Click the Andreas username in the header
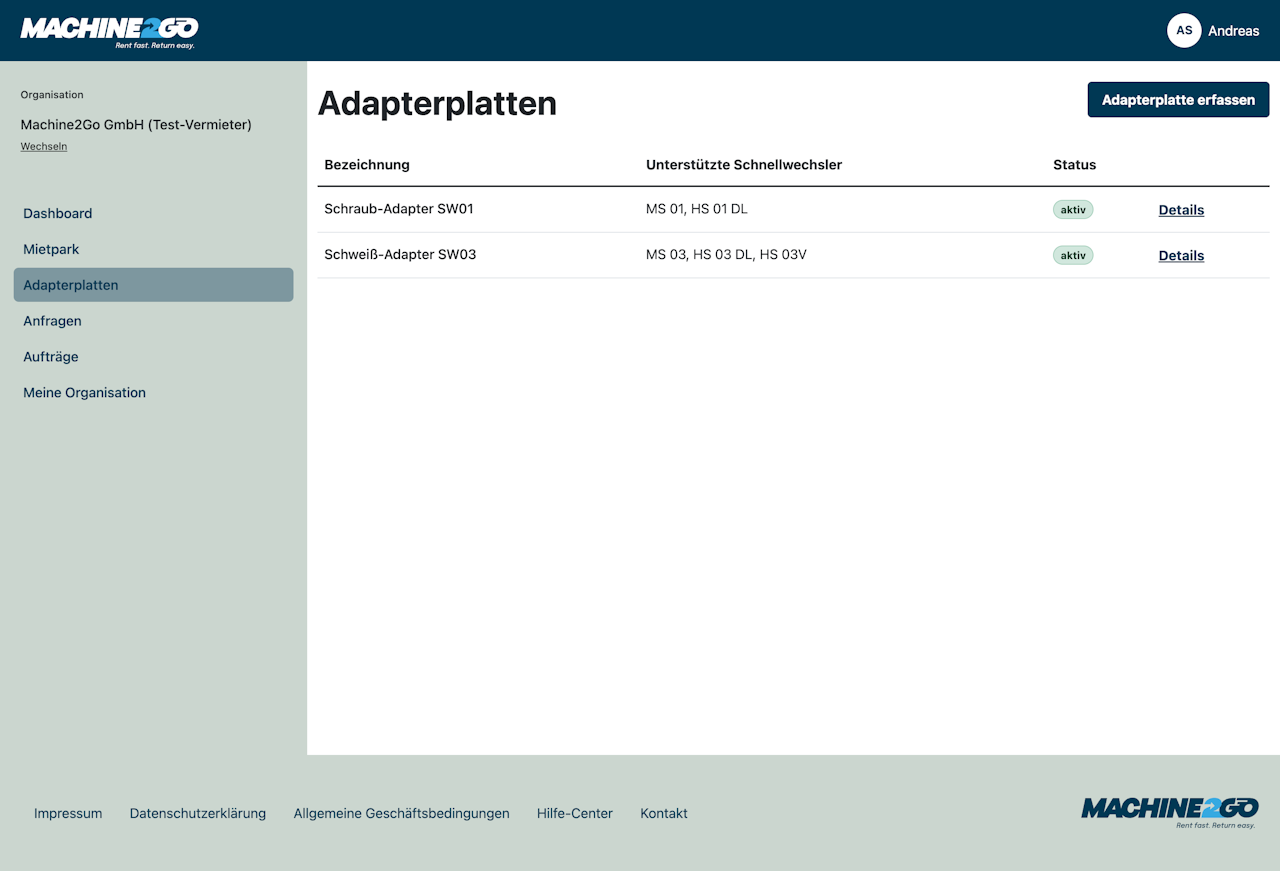The image size is (1280, 871). (x=1233, y=31)
